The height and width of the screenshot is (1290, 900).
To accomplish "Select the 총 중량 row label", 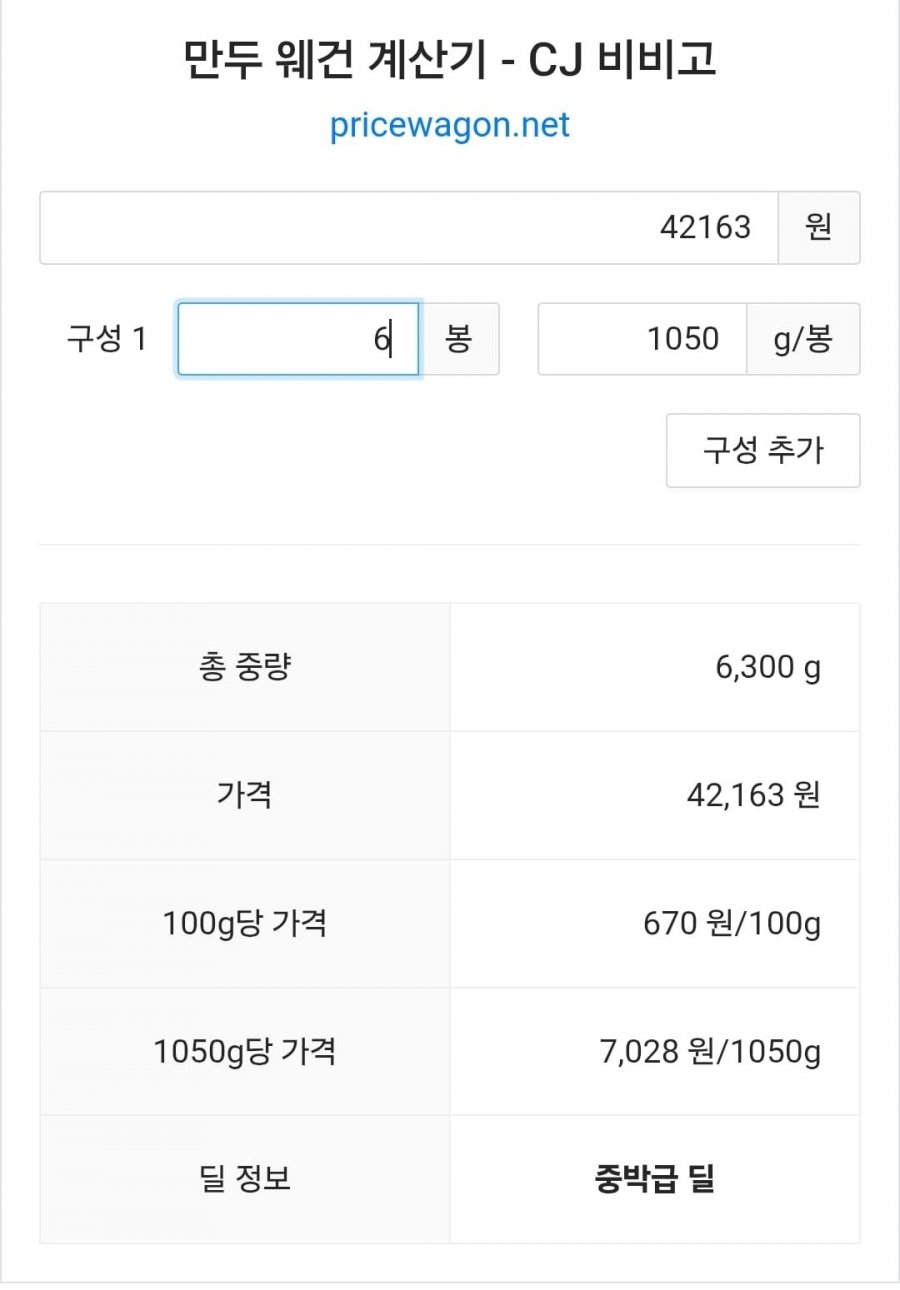I will [x=245, y=667].
